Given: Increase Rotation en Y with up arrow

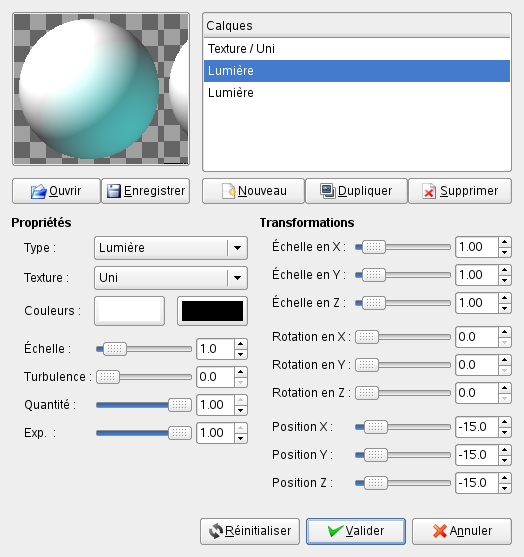Looking at the screenshot, I should pos(505,360).
